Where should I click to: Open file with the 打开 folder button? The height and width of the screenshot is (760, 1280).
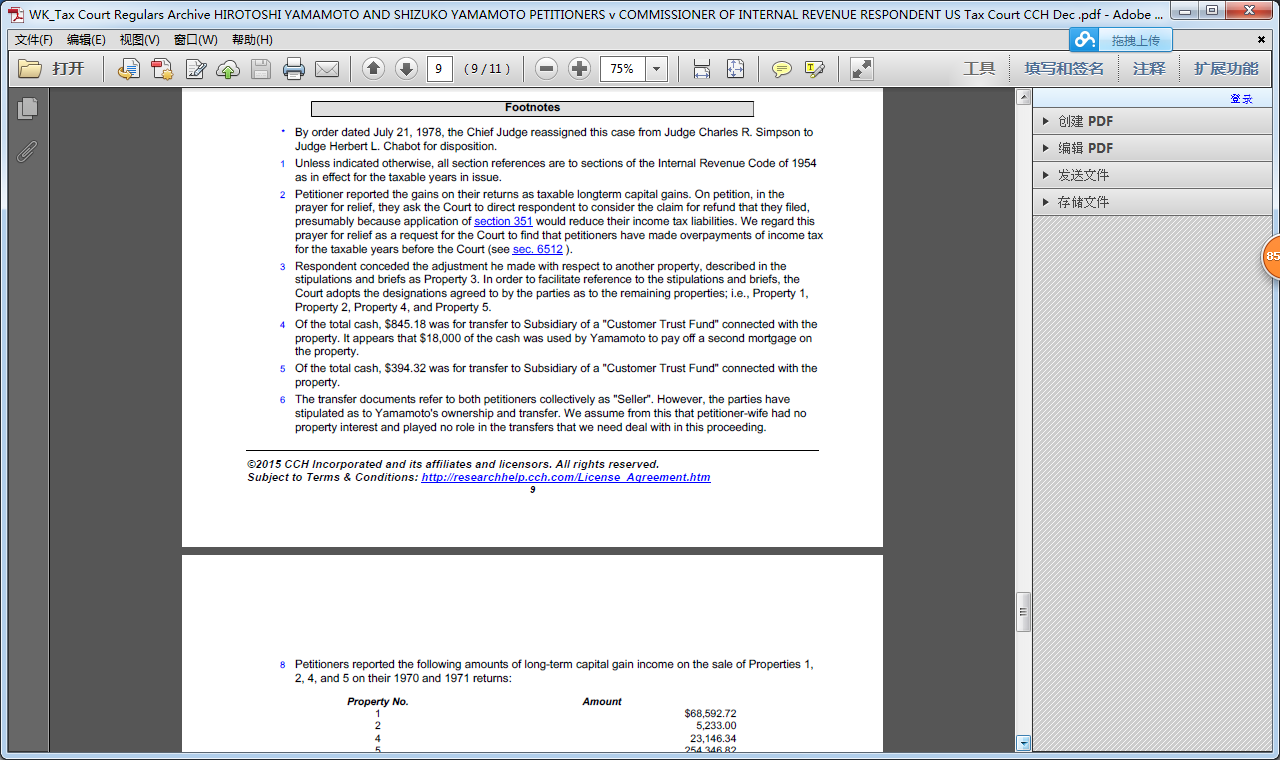(52, 69)
